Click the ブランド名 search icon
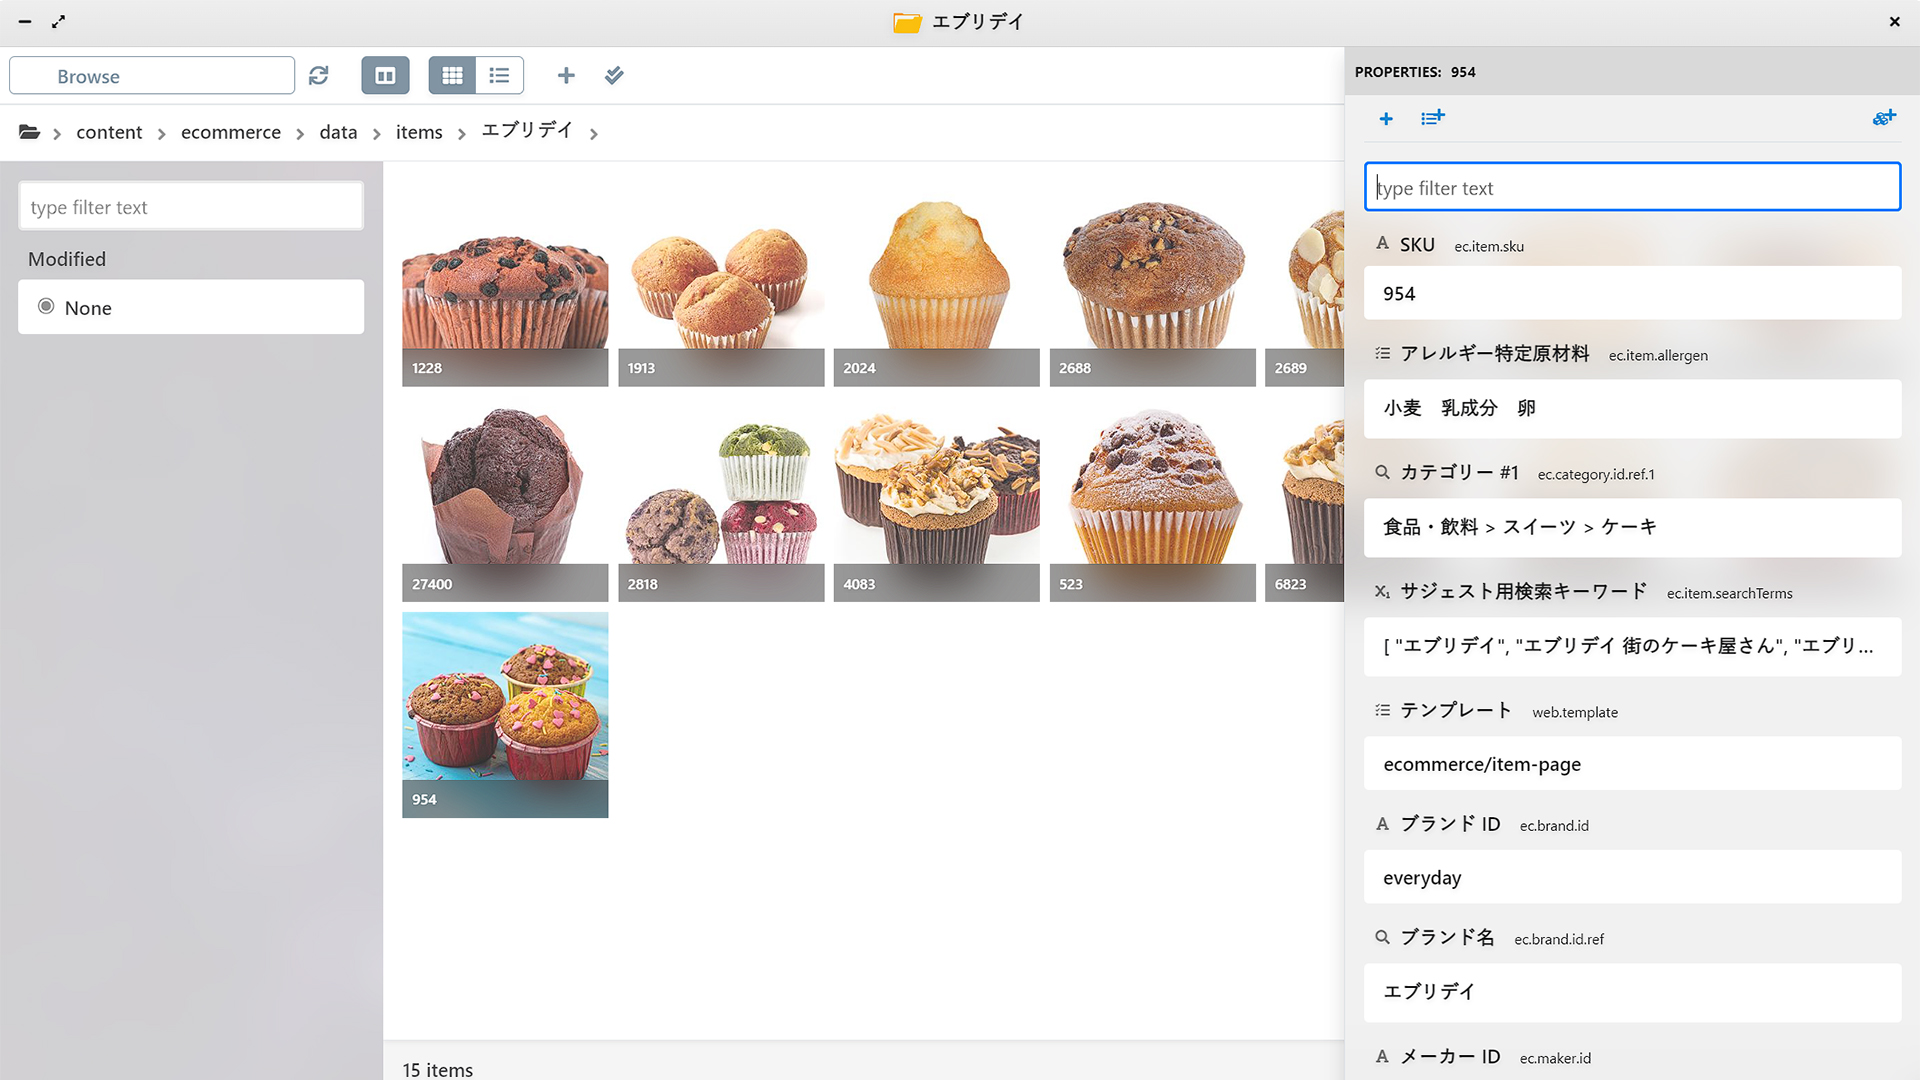The image size is (1920, 1080). click(x=1382, y=937)
